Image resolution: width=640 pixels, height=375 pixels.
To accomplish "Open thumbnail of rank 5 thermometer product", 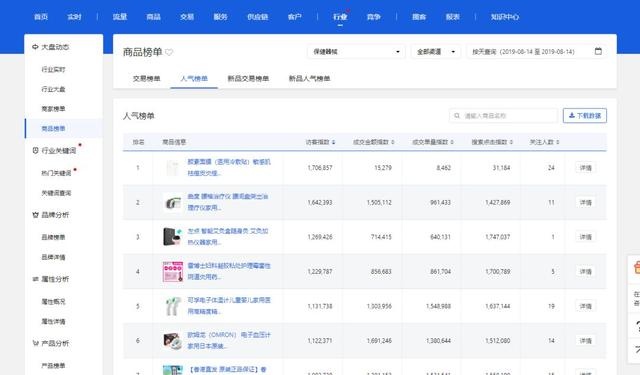I will pos(173,306).
